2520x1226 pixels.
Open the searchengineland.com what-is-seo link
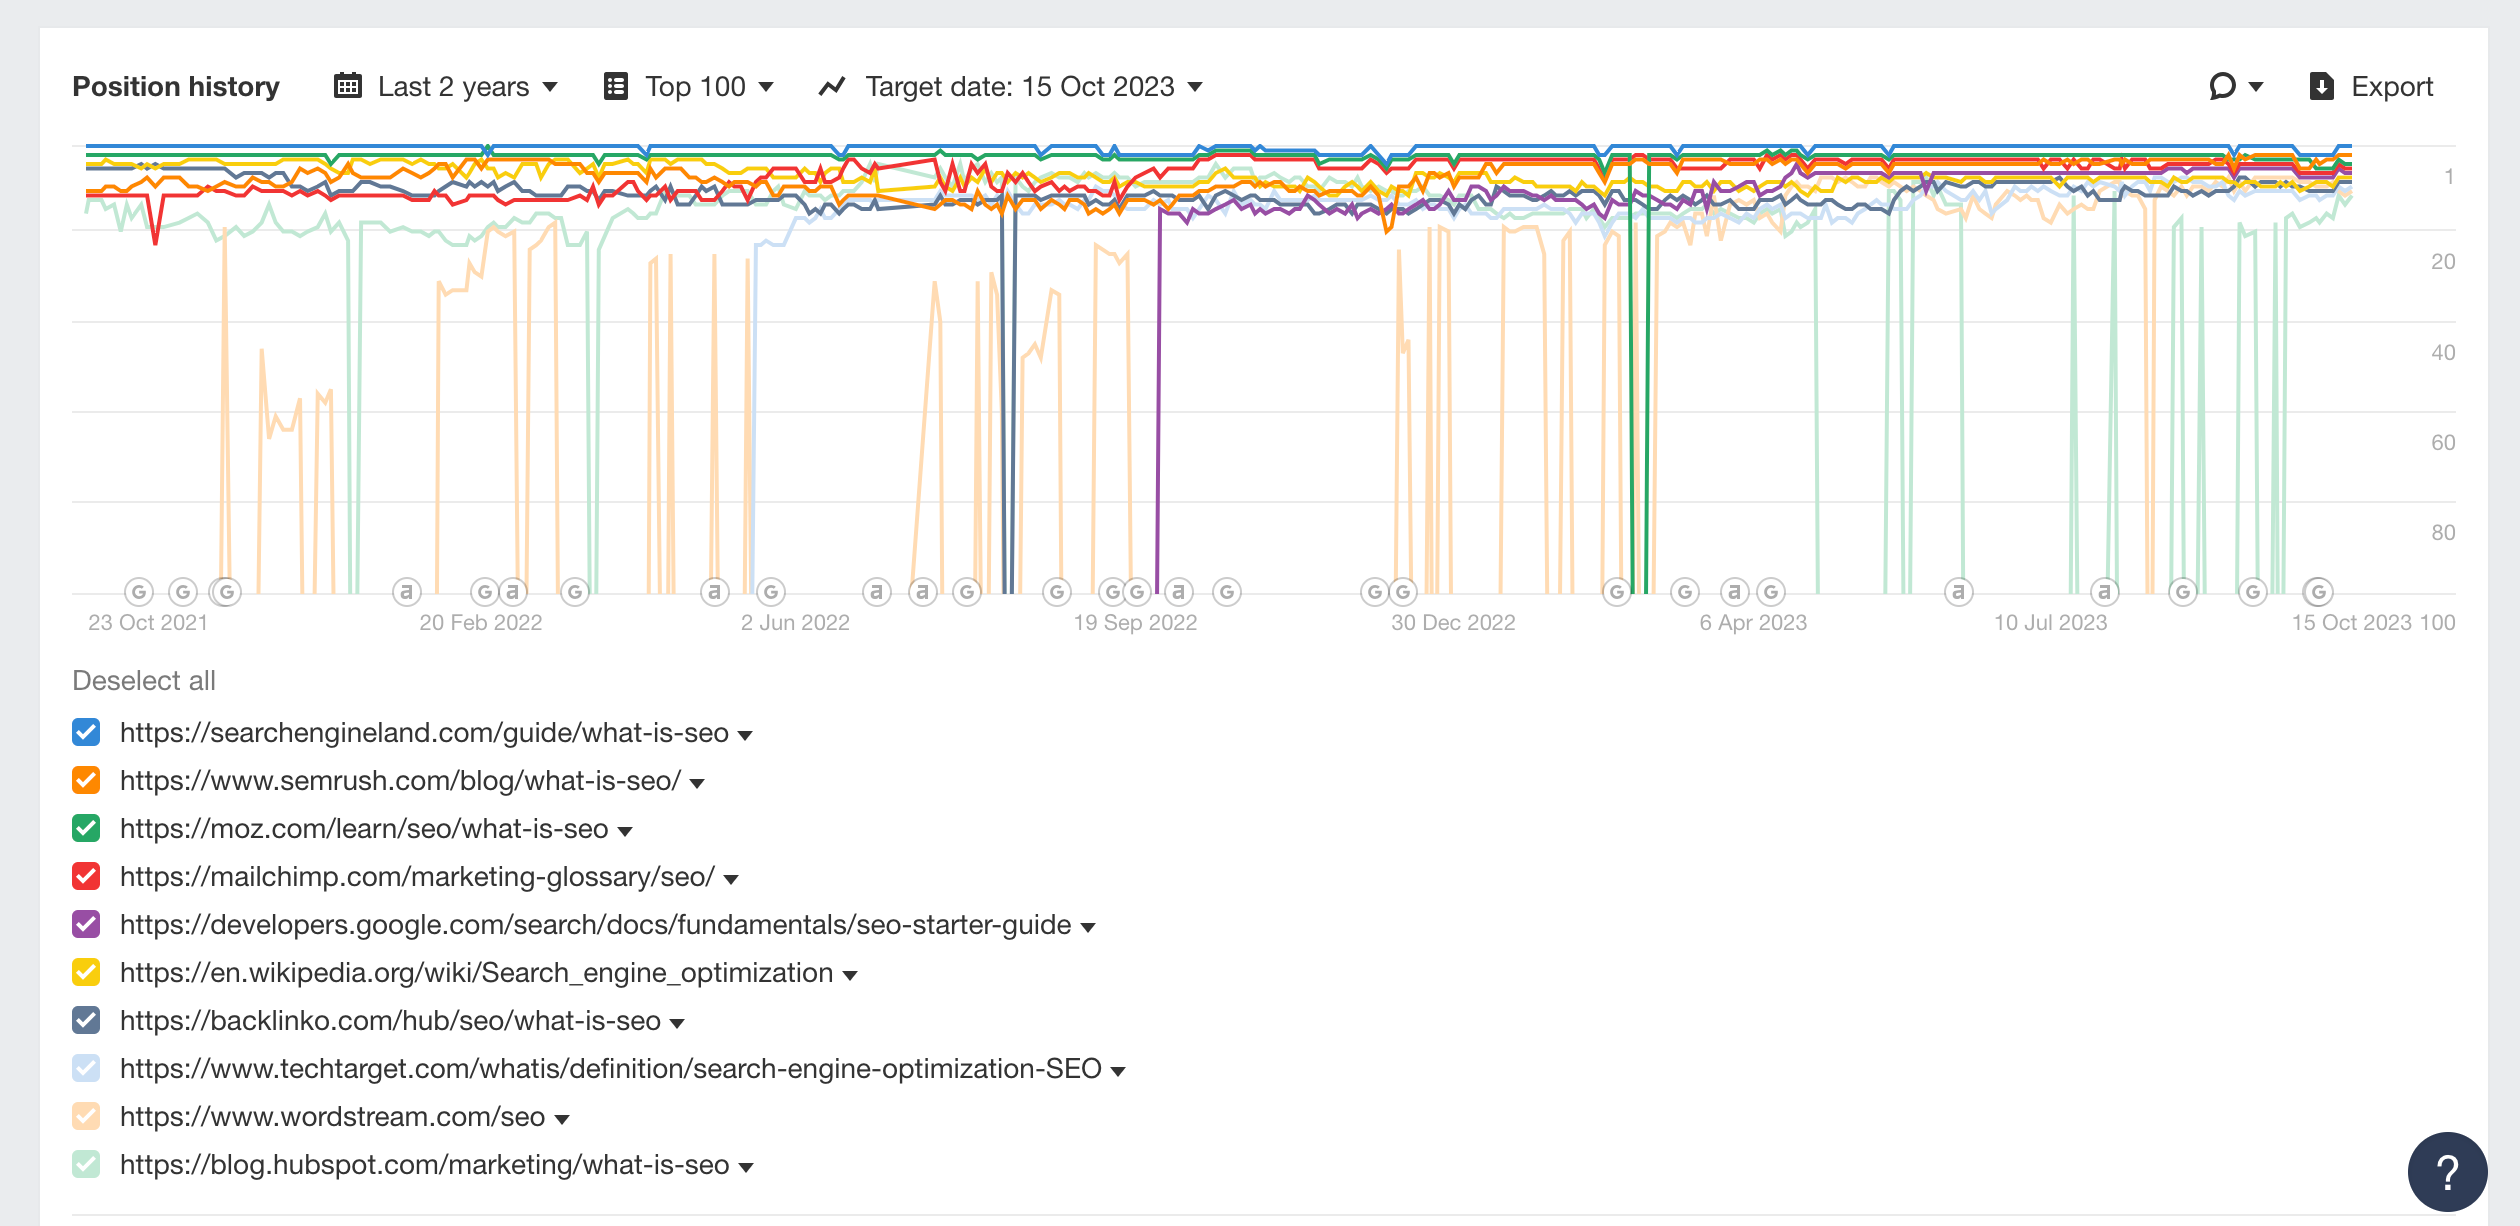(x=424, y=732)
